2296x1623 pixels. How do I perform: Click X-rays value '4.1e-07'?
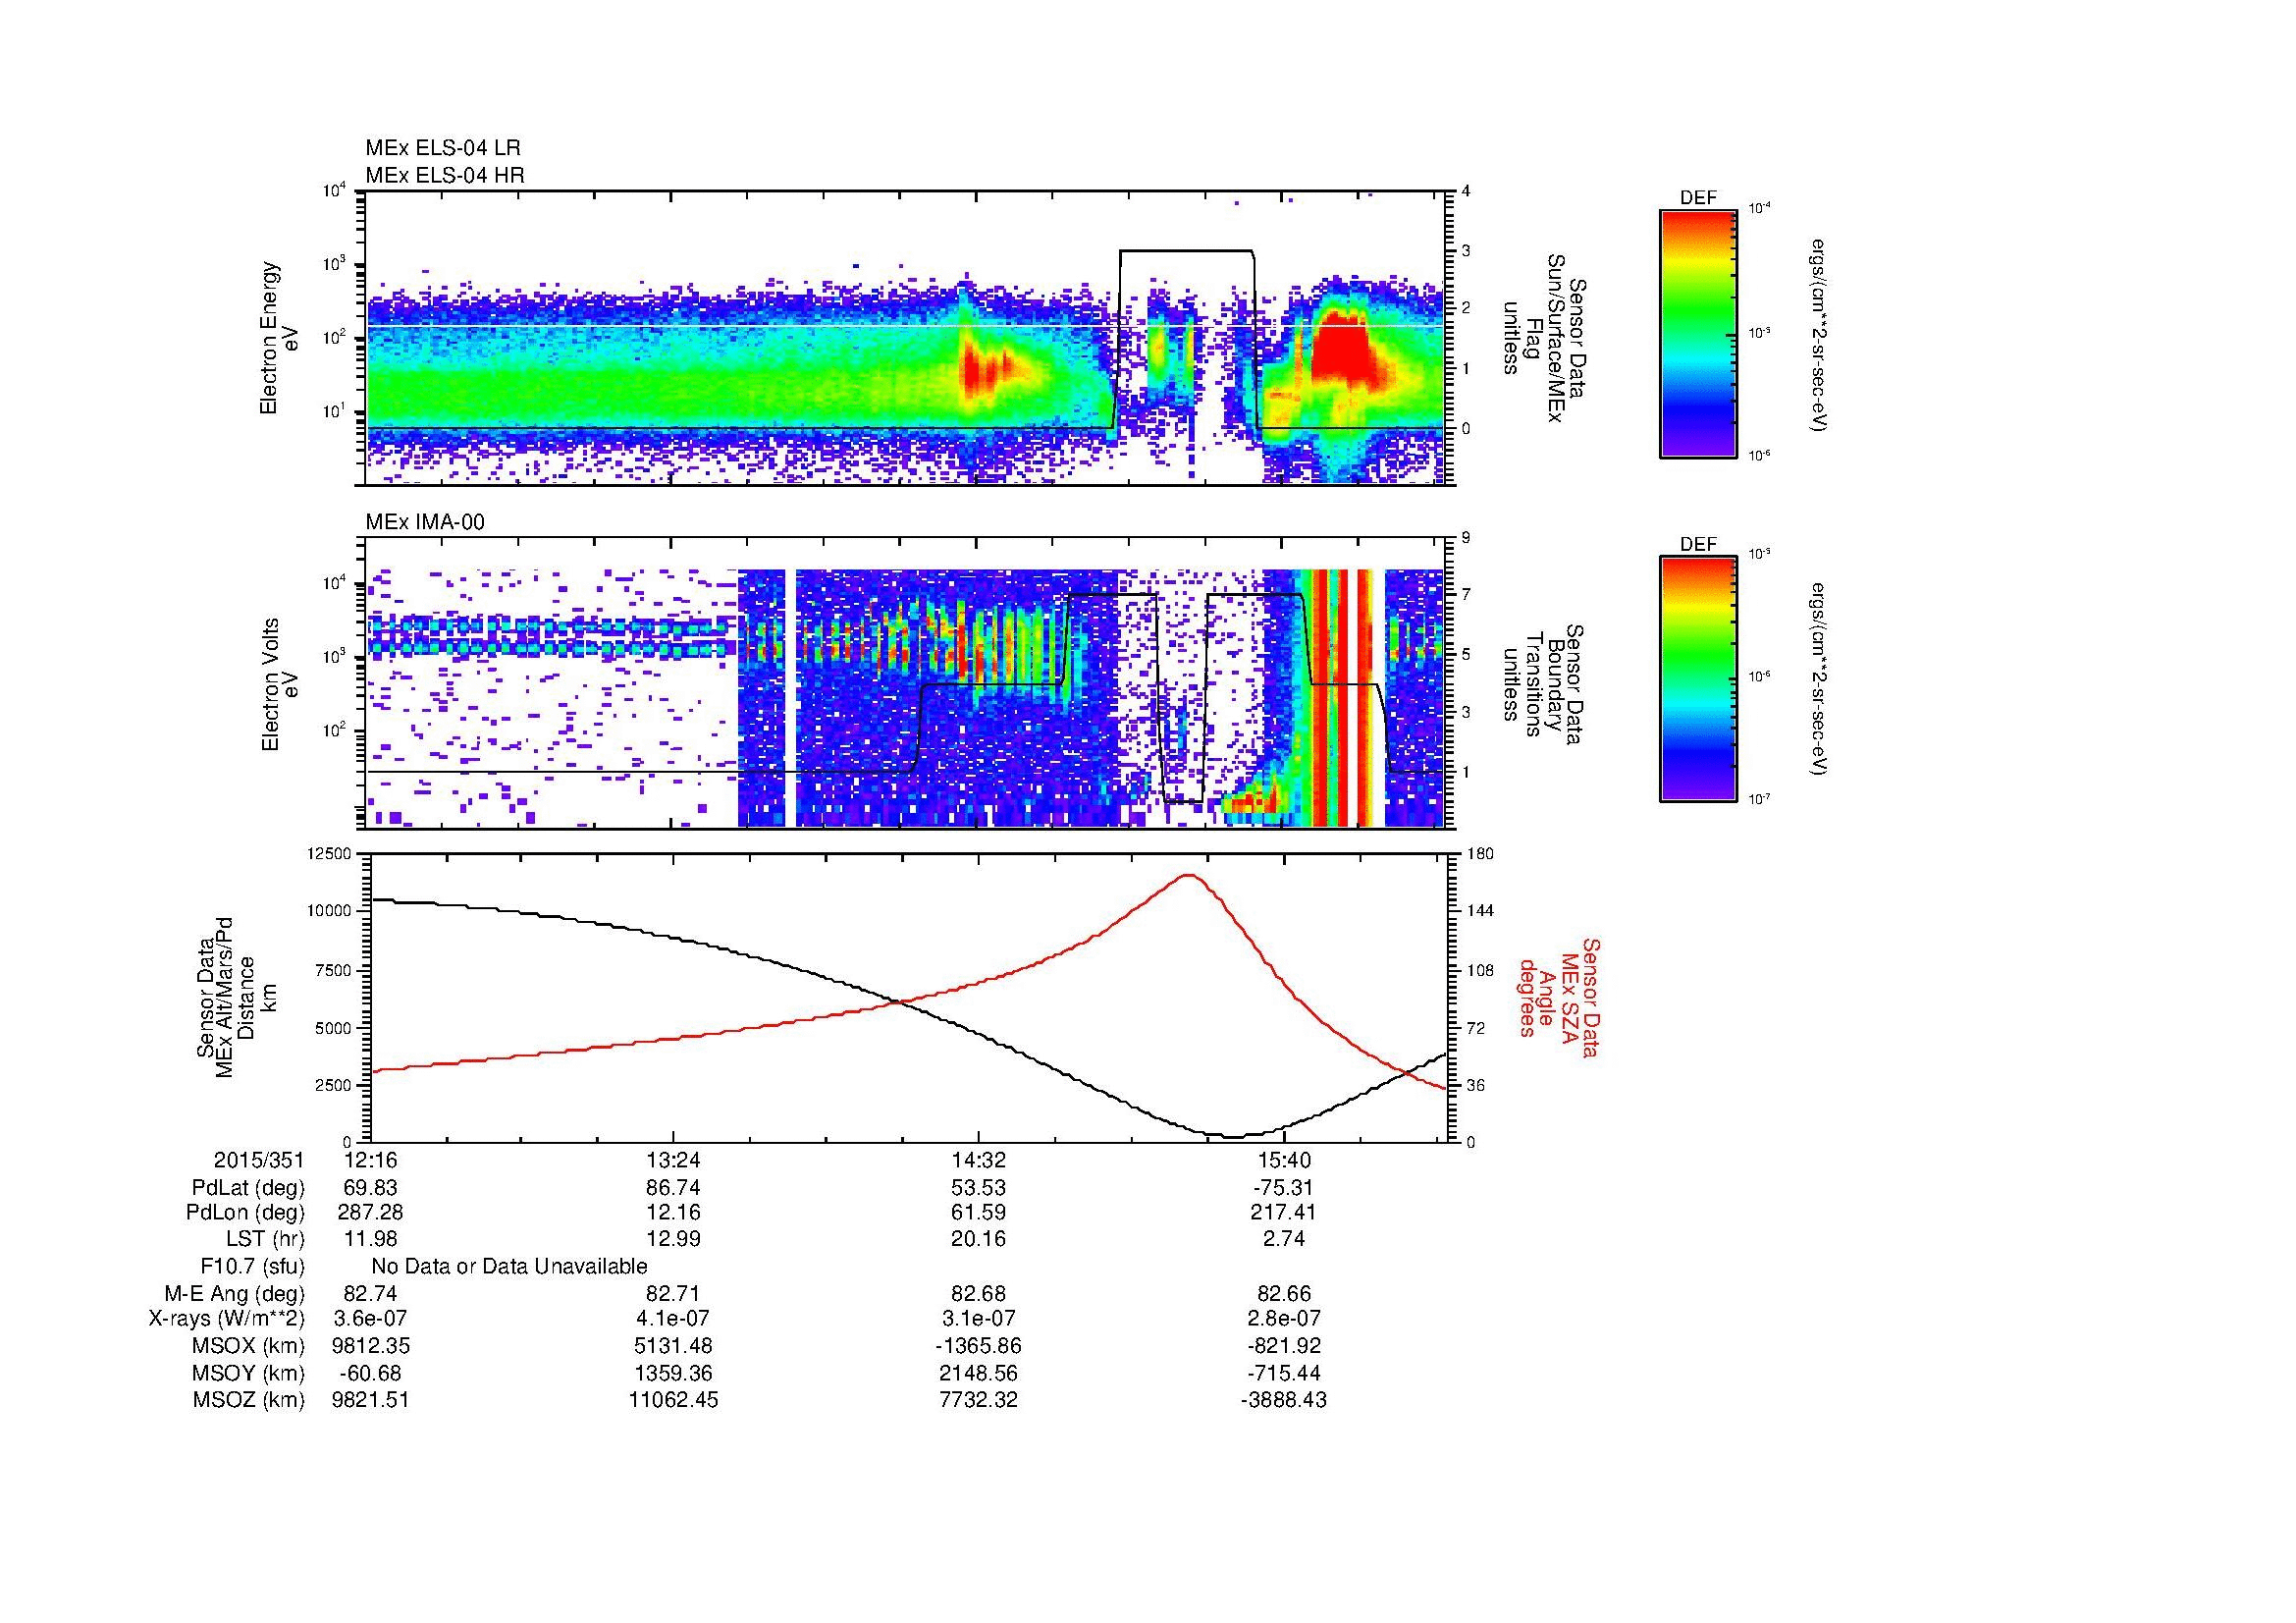tap(674, 1319)
